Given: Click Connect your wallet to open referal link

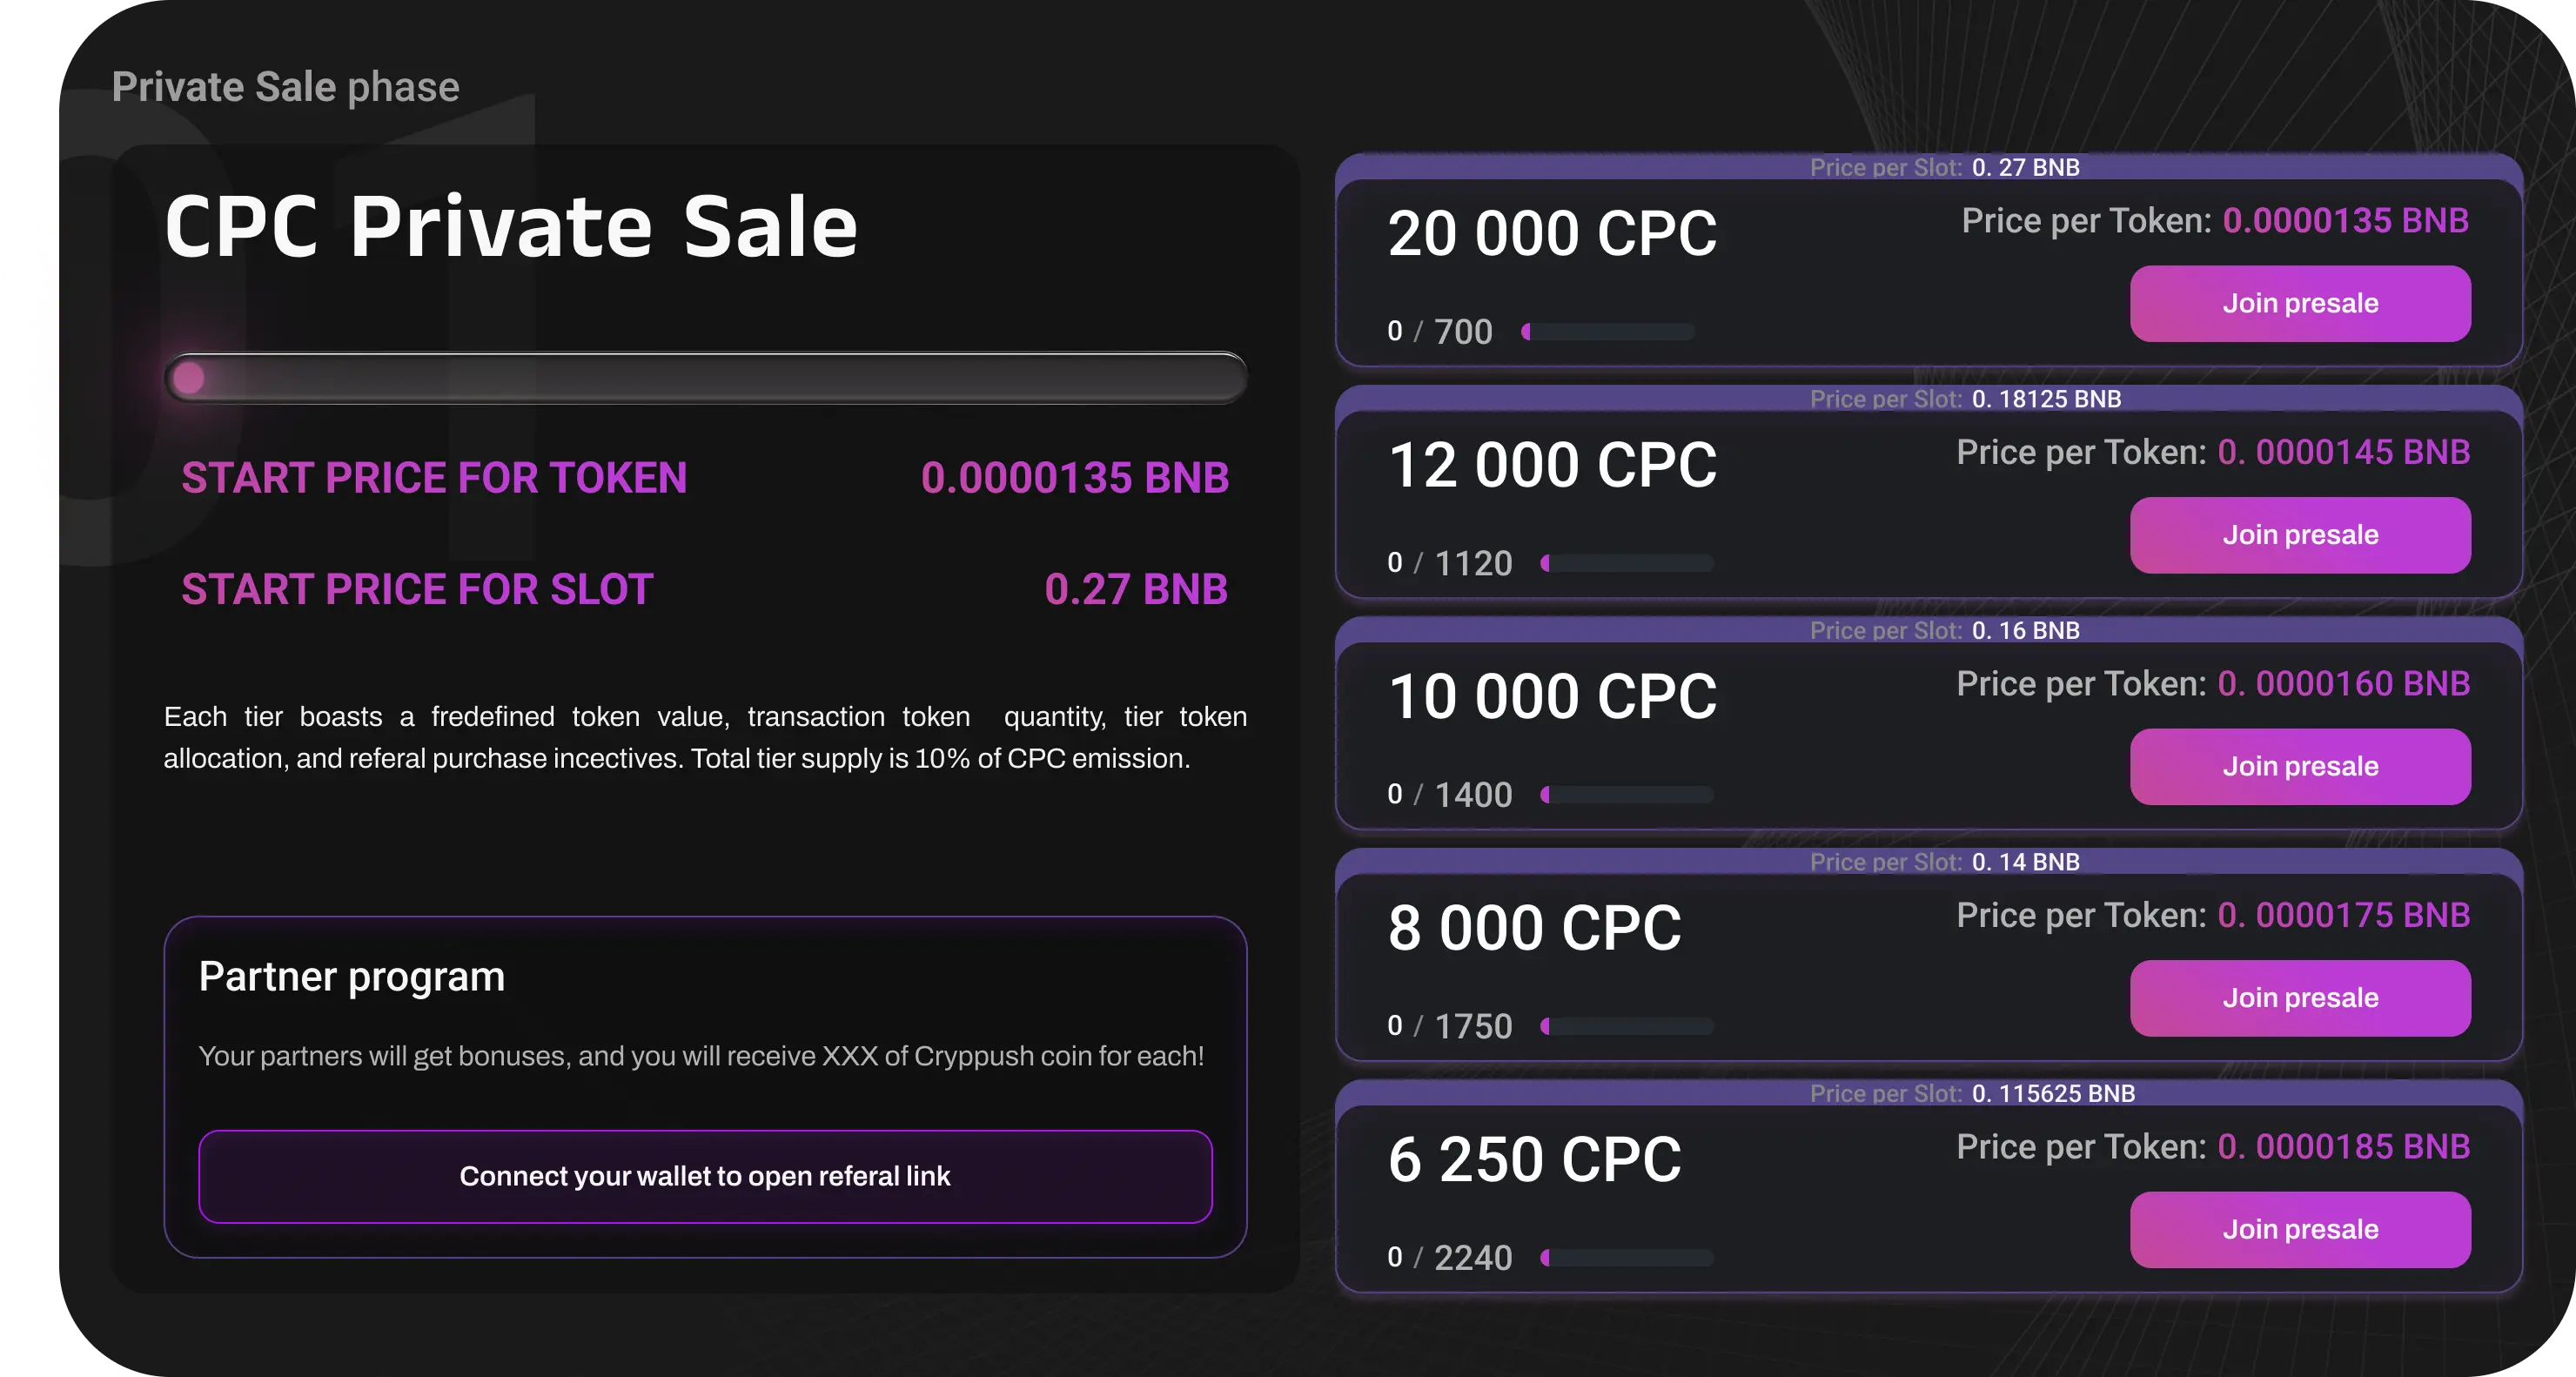Looking at the screenshot, I should (x=705, y=1176).
